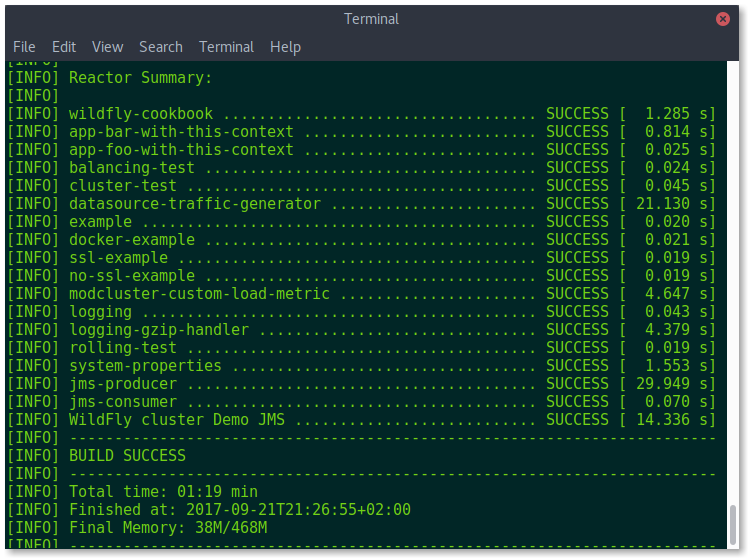The width and height of the screenshot is (748, 558).
Task: Click the 'logging-gzip-handler' module name
Action: [159, 330]
